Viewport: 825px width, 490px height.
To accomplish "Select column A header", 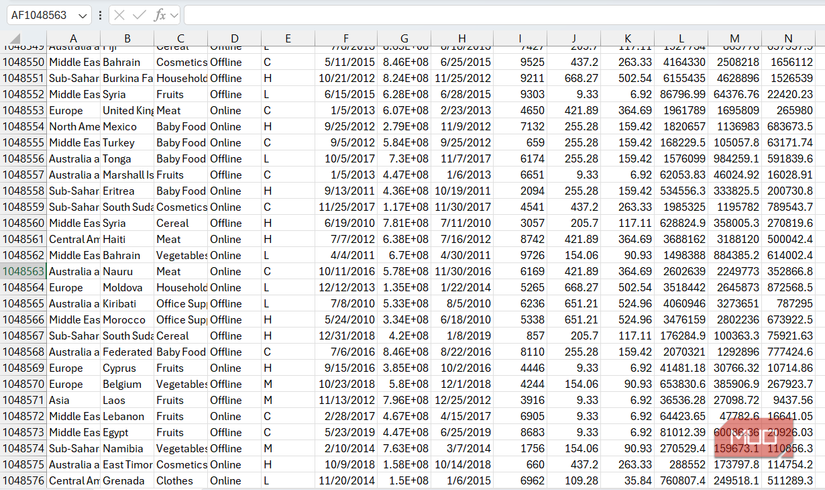I will 73,39.
